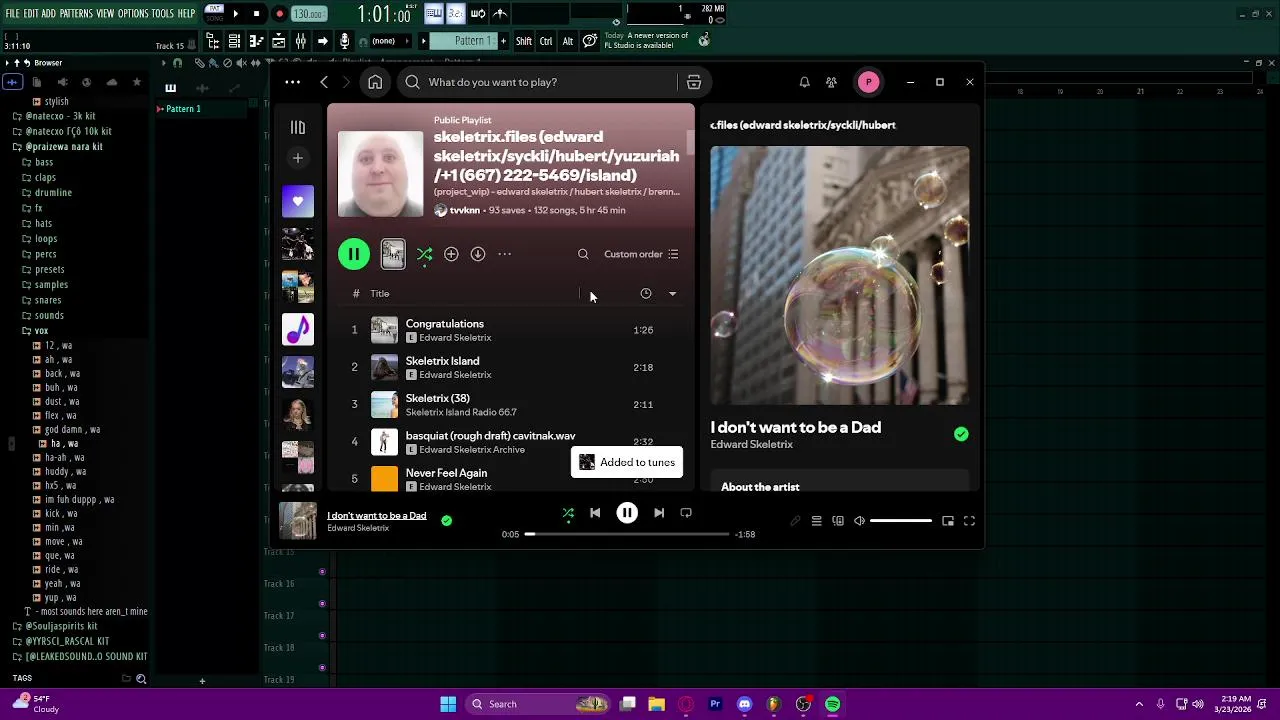Open playlist more options ellipsis
1280x720 pixels.
(505, 254)
